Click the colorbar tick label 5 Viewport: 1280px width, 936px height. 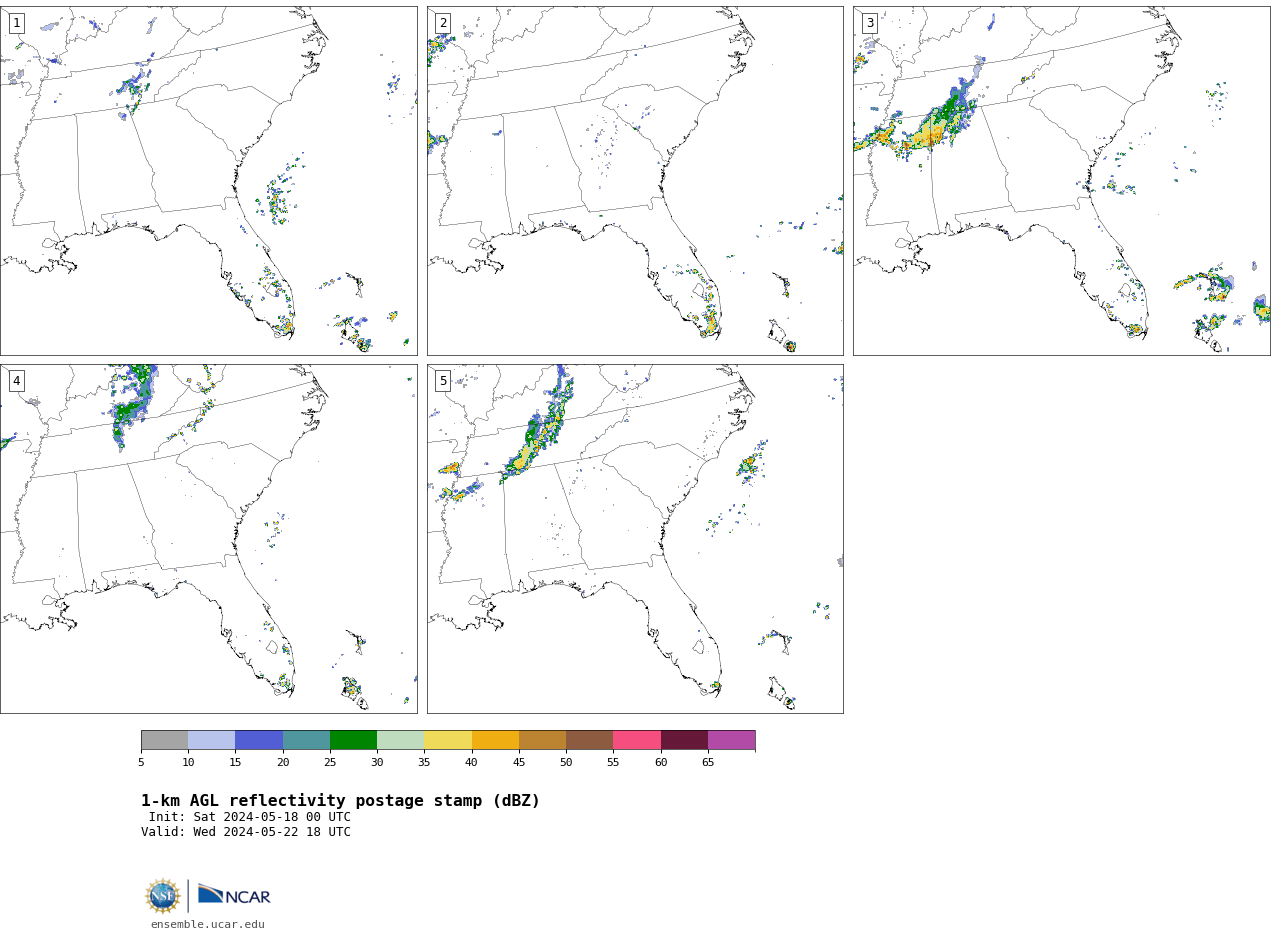click(x=141, y=763)
